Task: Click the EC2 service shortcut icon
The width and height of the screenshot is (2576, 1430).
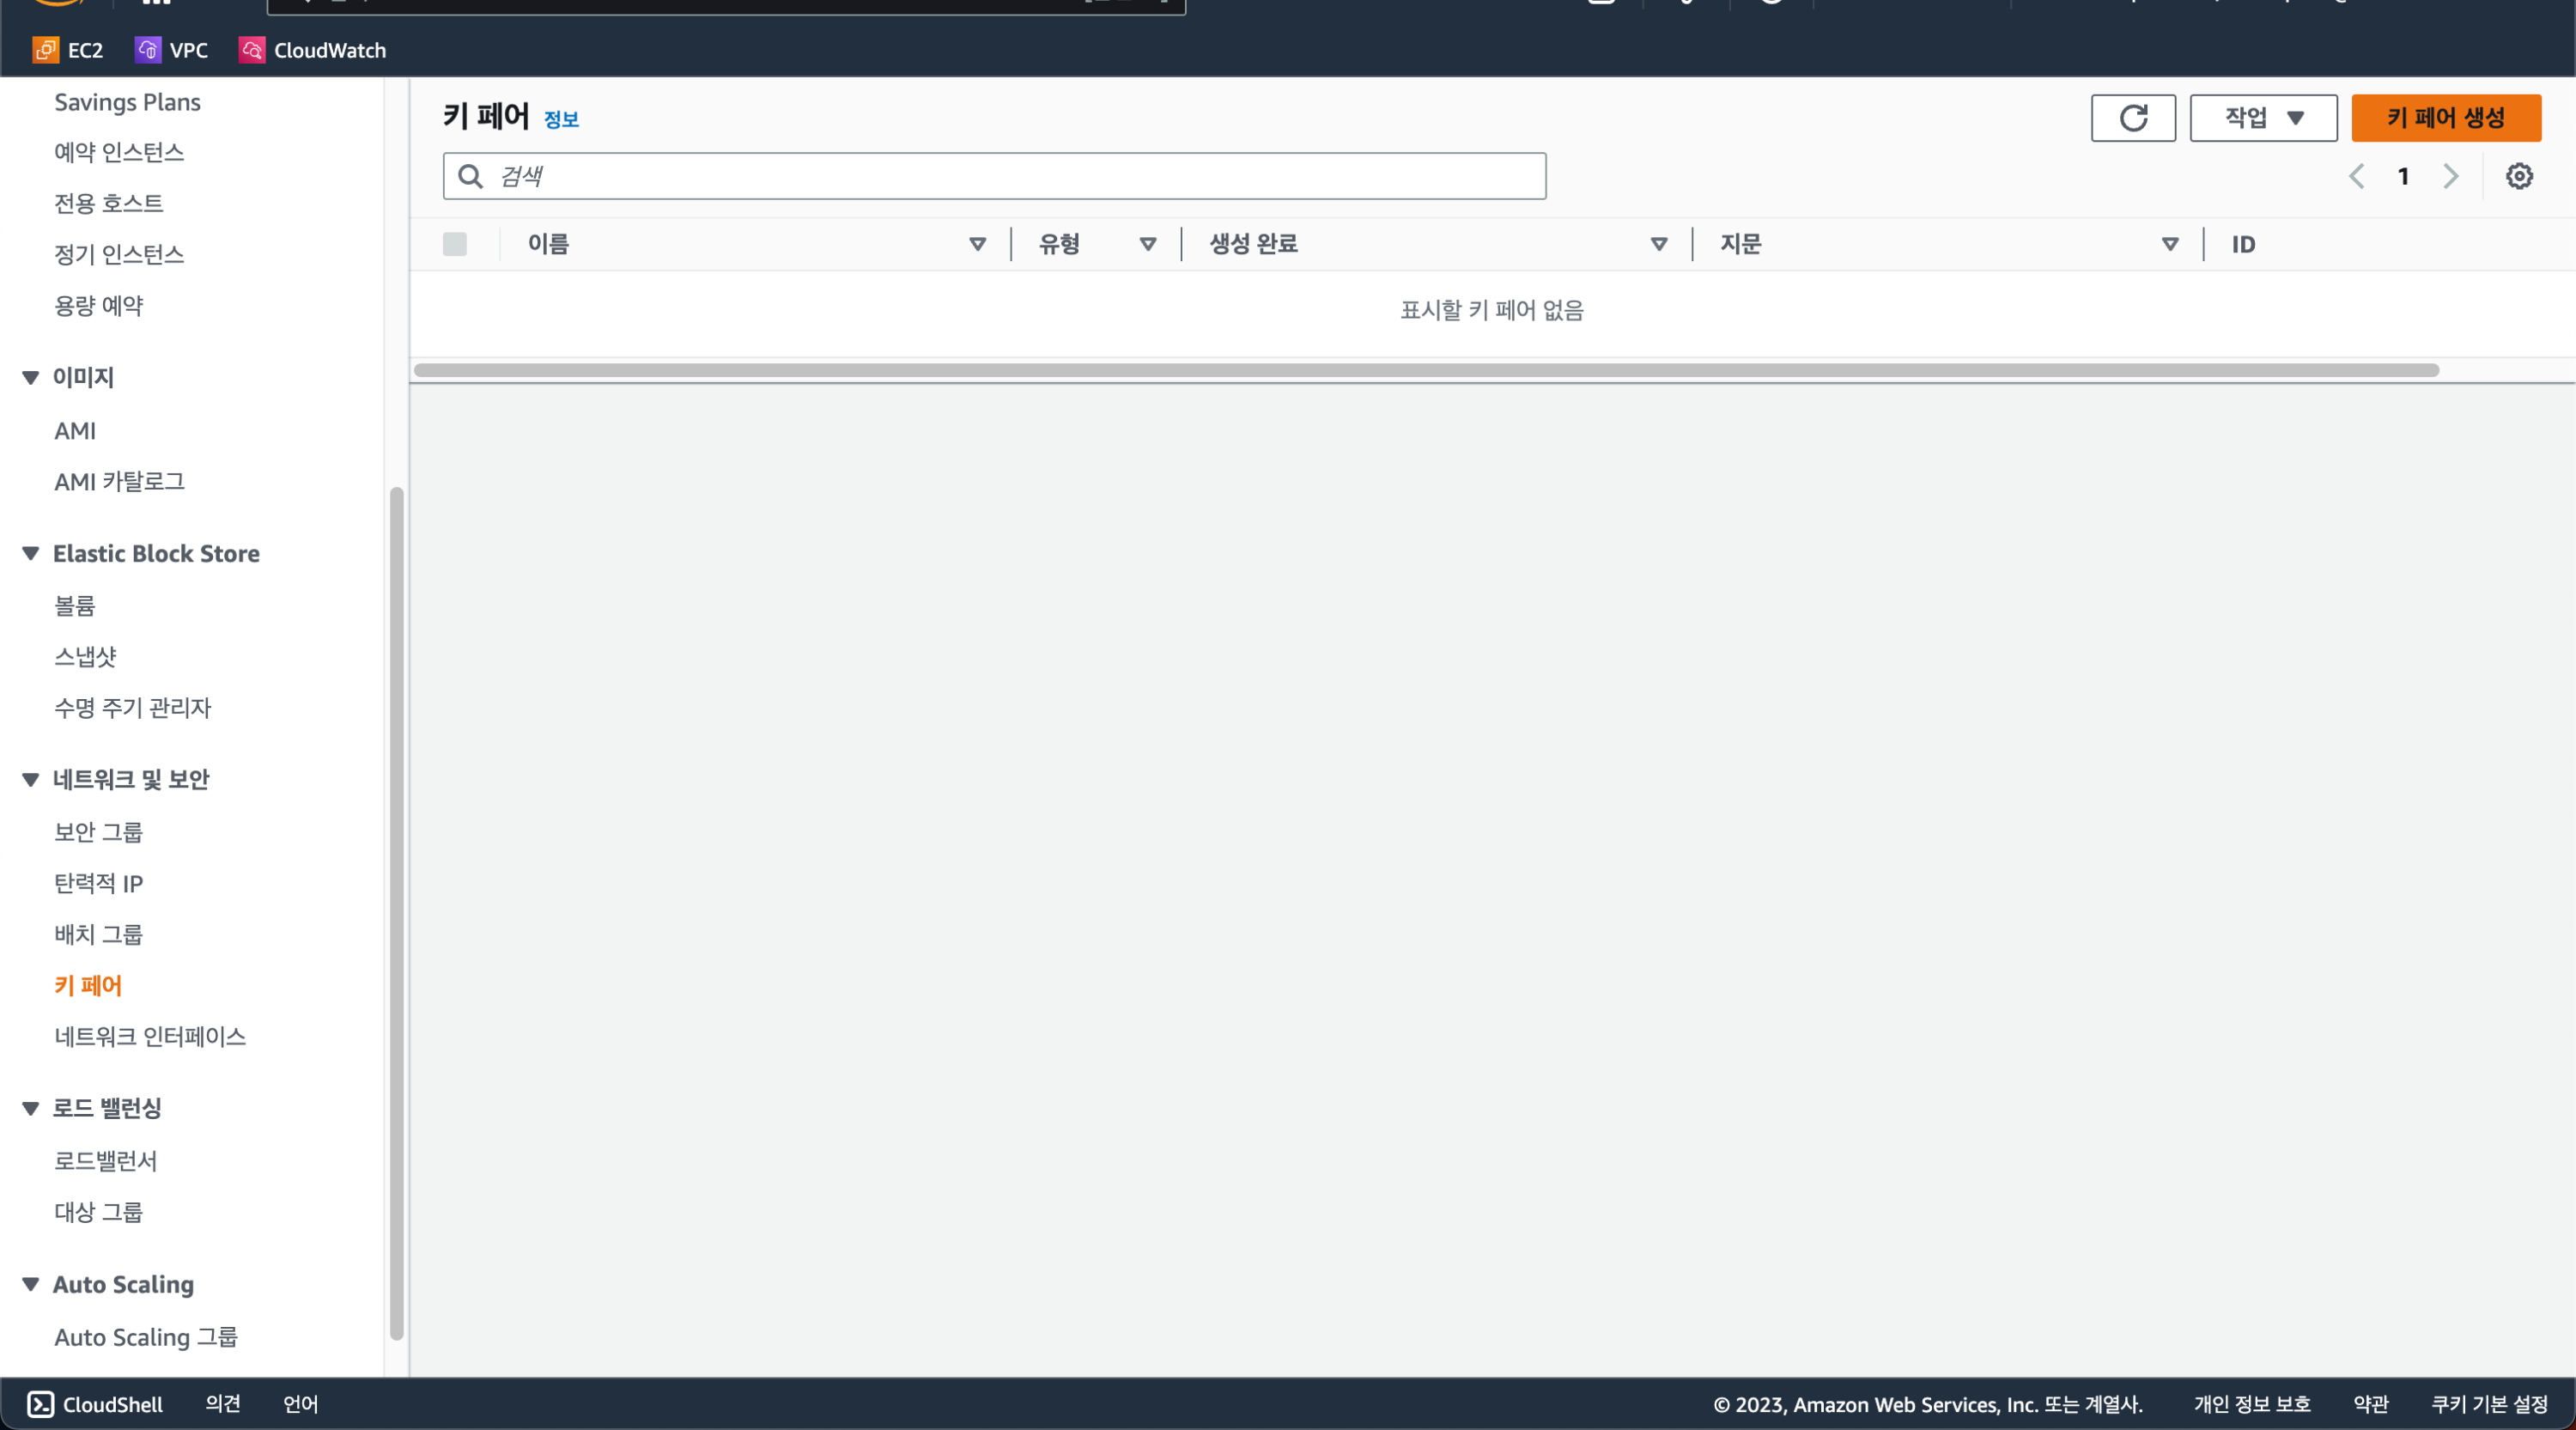Action: [45, 50]
